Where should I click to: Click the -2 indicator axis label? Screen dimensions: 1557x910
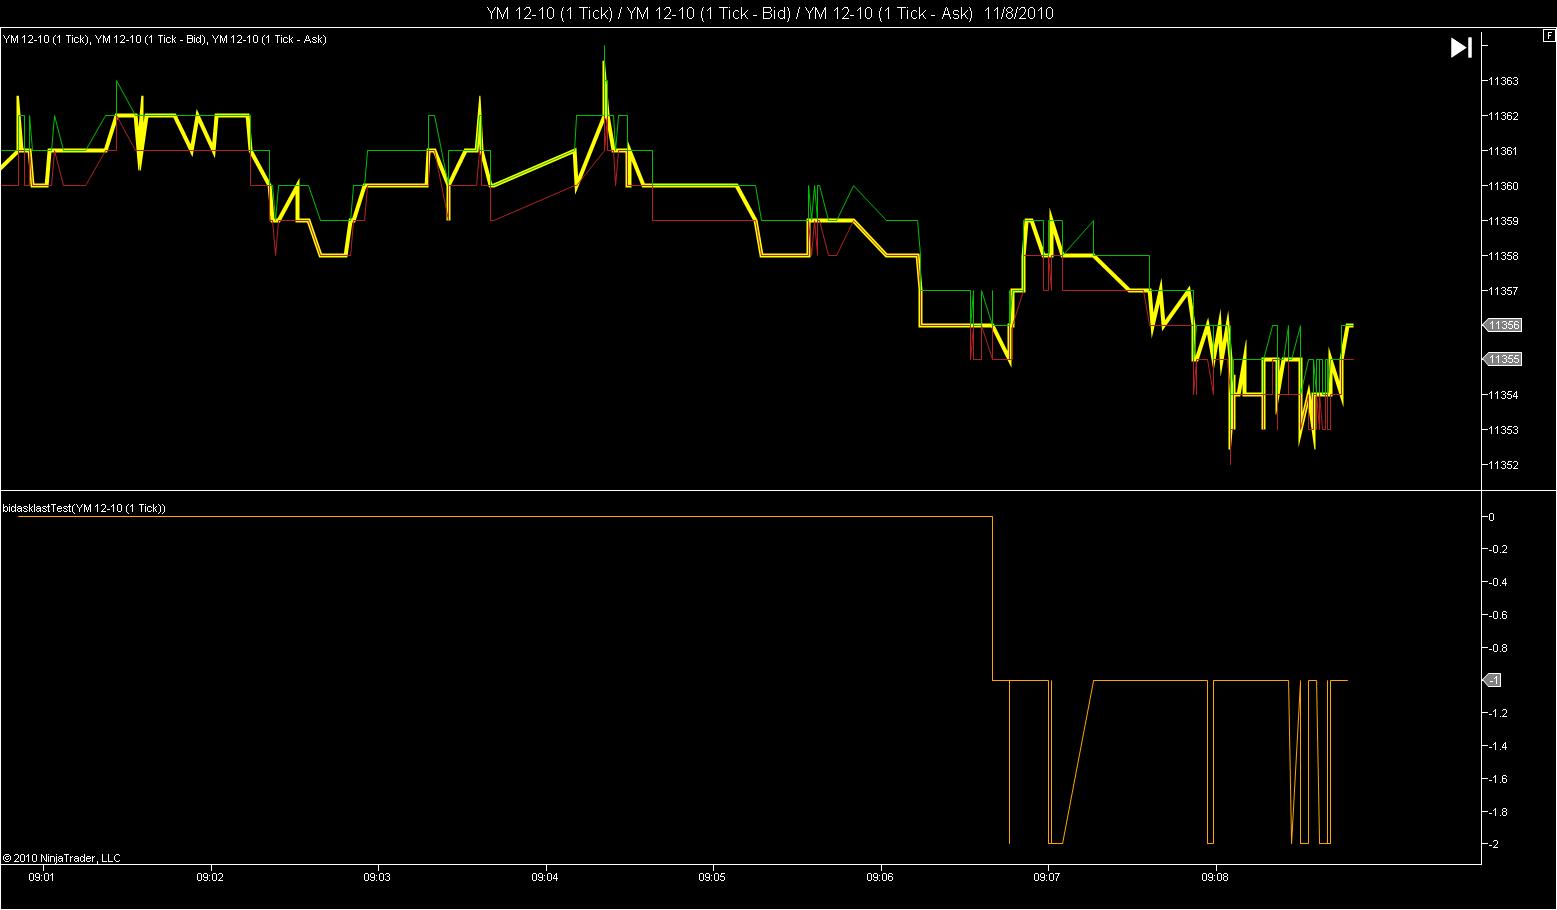[x=1493, y=845]
